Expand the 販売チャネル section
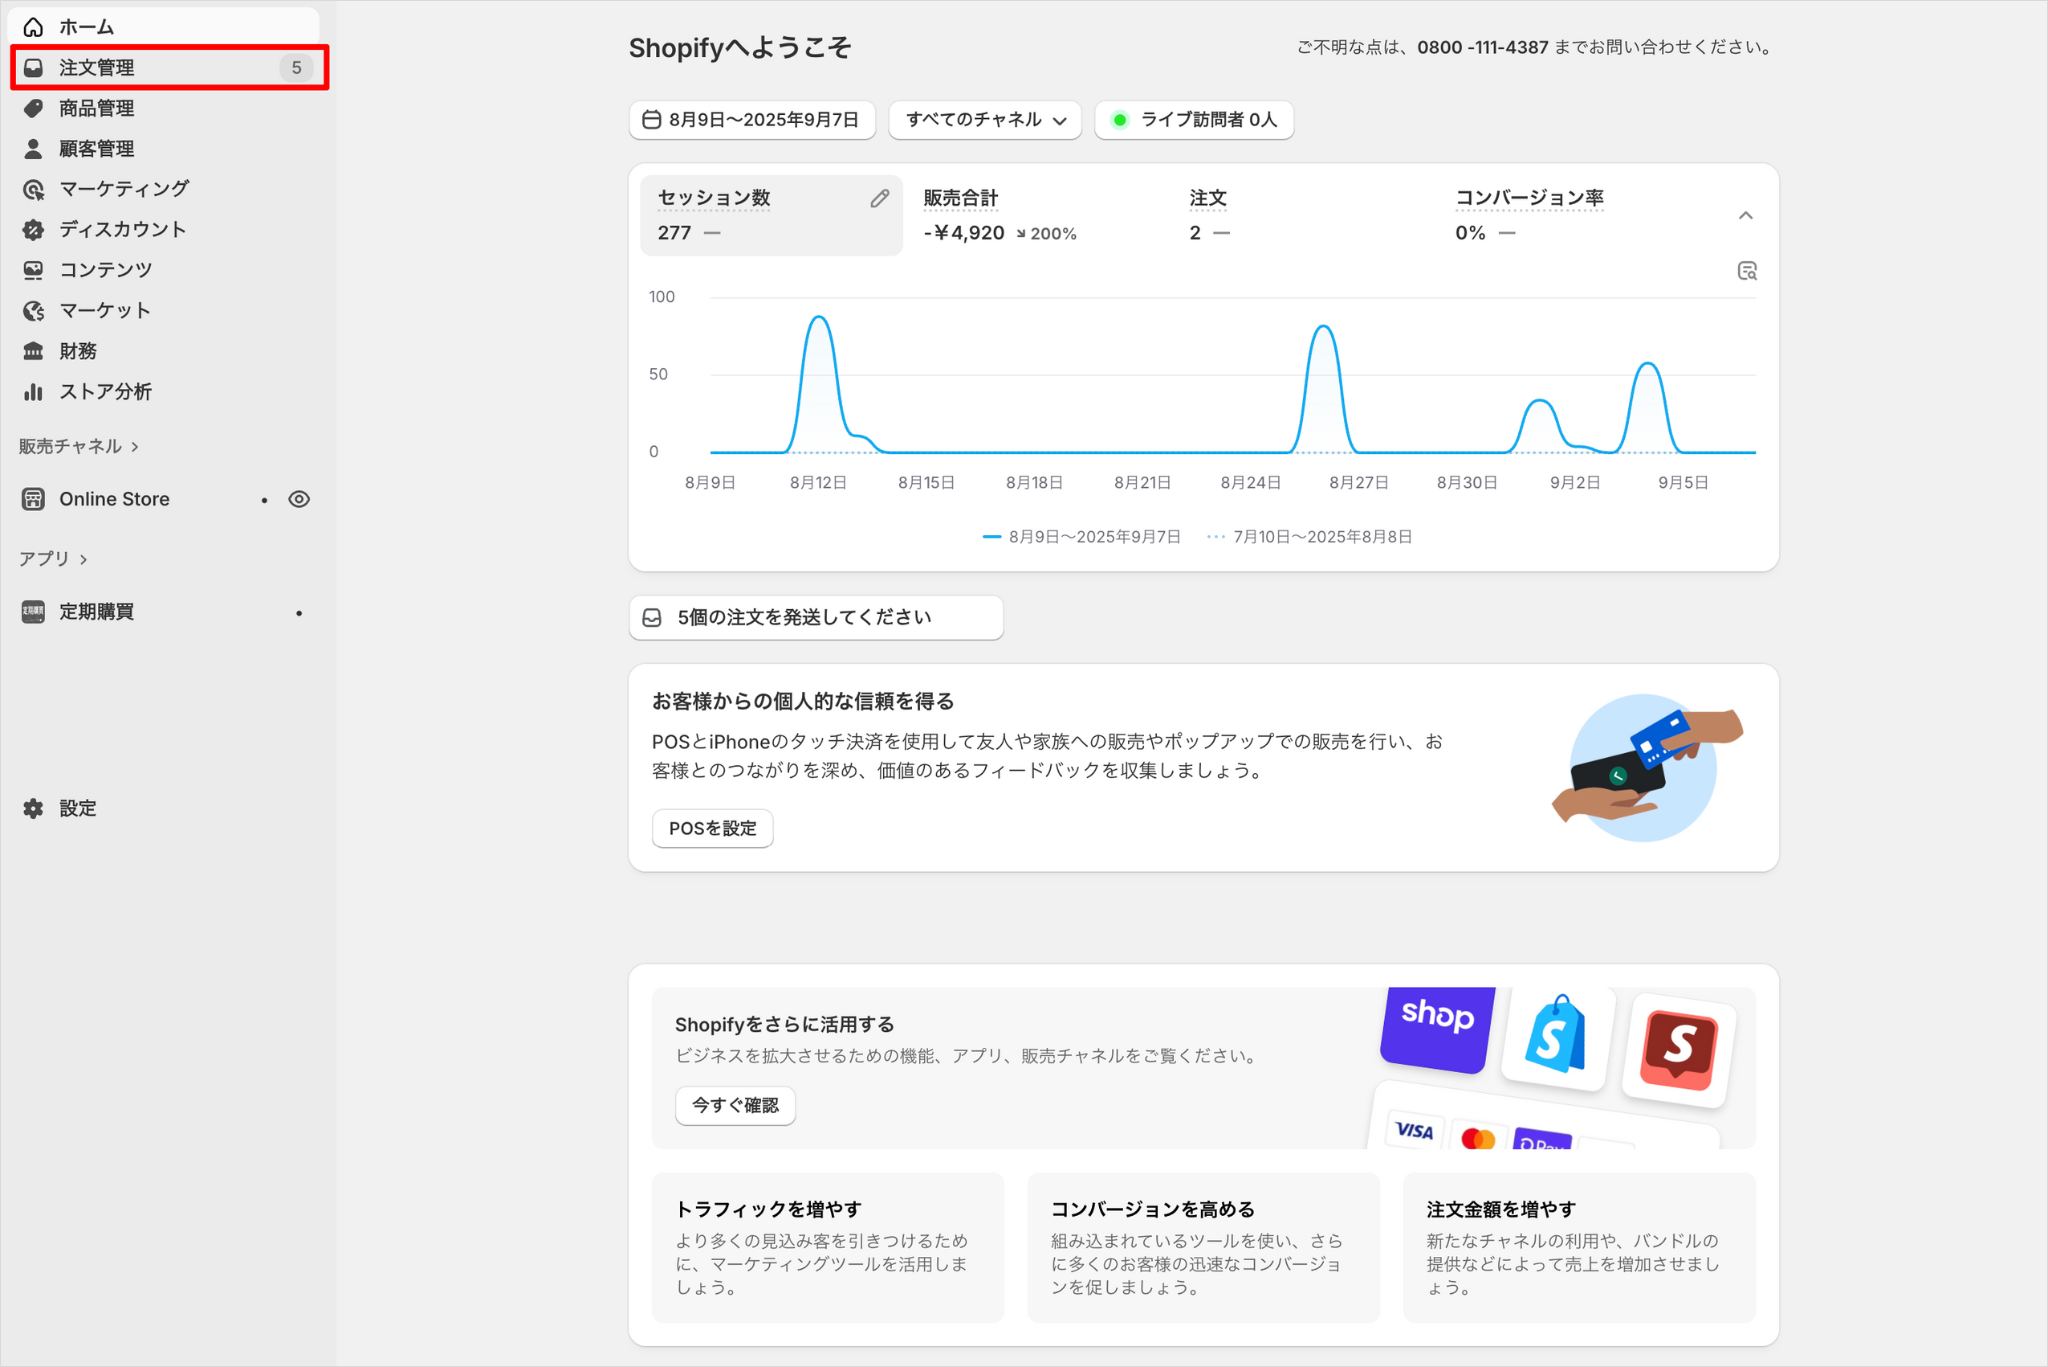The height and width of the screenshot is (1367, 2048). point(78,446)
